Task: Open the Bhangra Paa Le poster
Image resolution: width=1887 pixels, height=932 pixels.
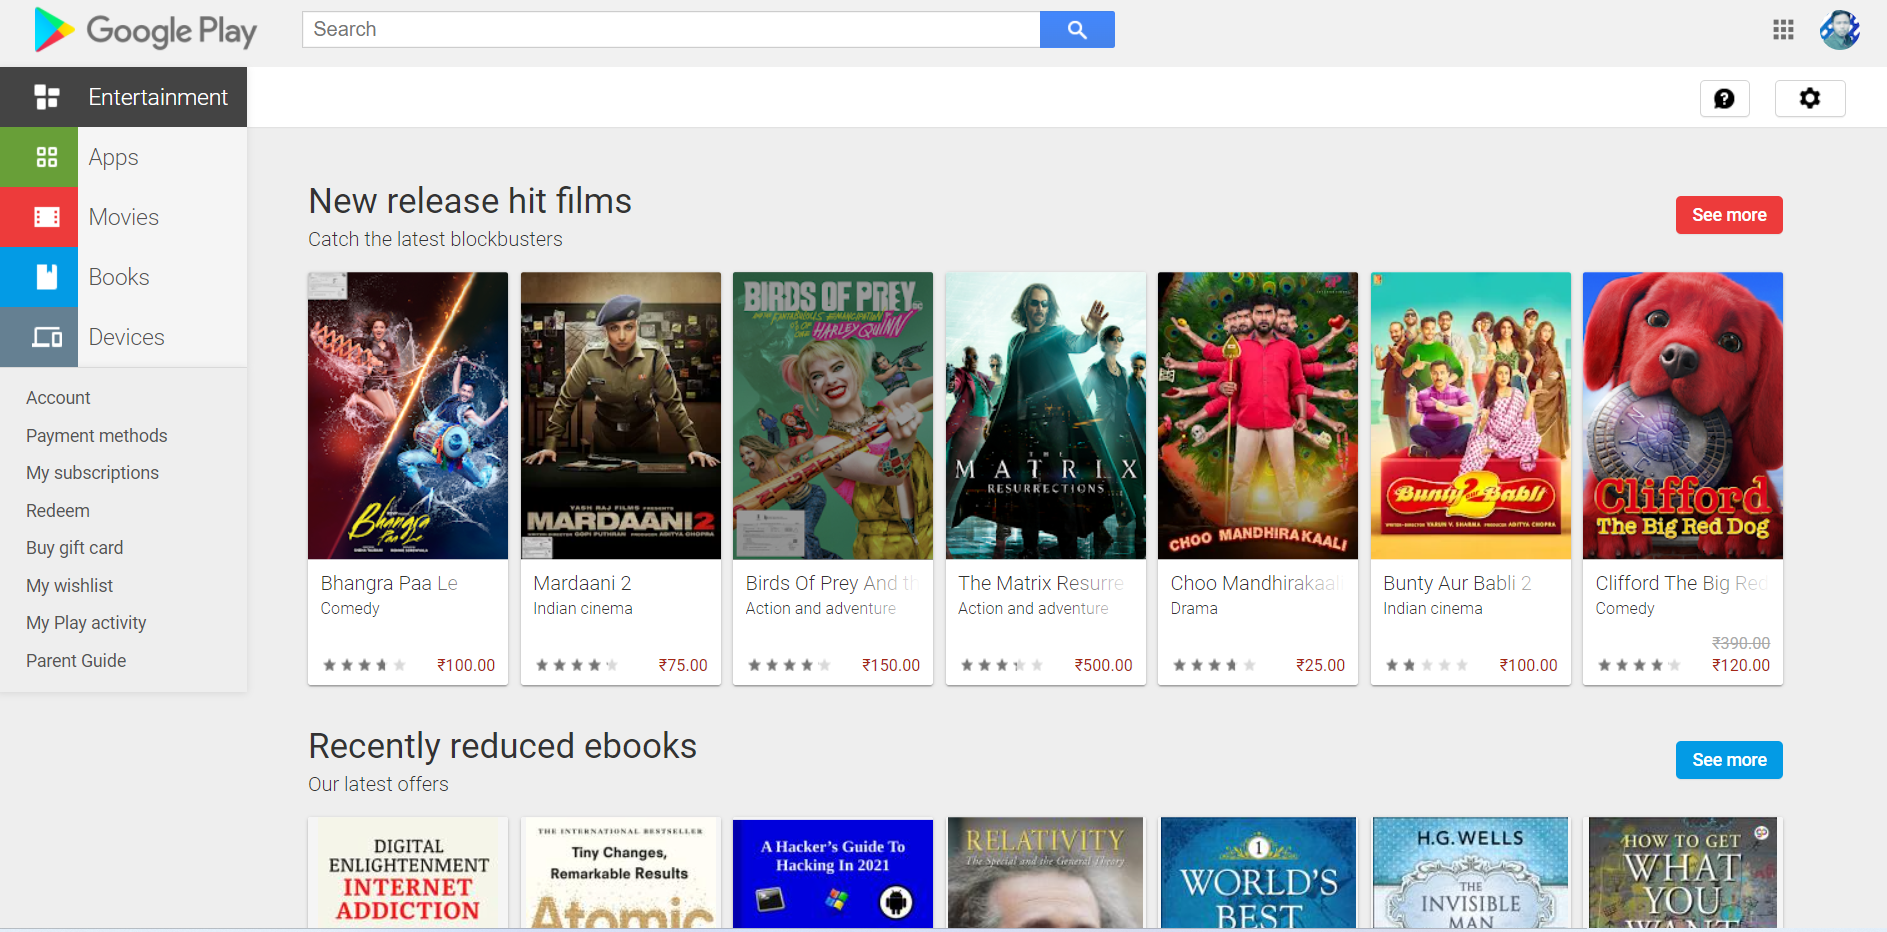Action: [408, 416]
